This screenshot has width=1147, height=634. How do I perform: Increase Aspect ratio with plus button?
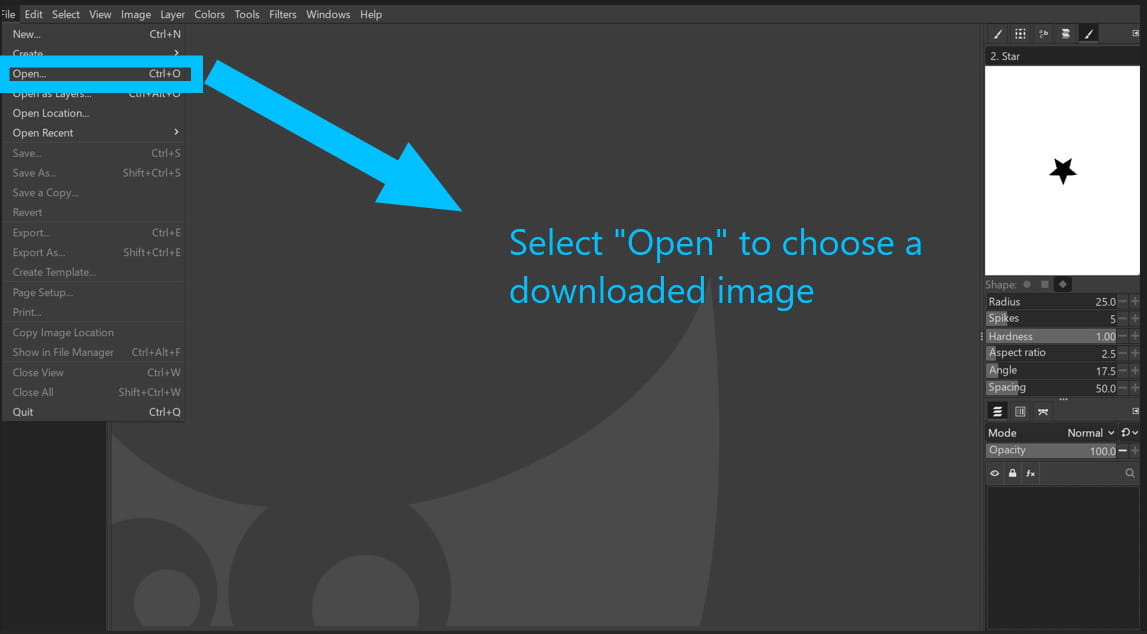1135,353
